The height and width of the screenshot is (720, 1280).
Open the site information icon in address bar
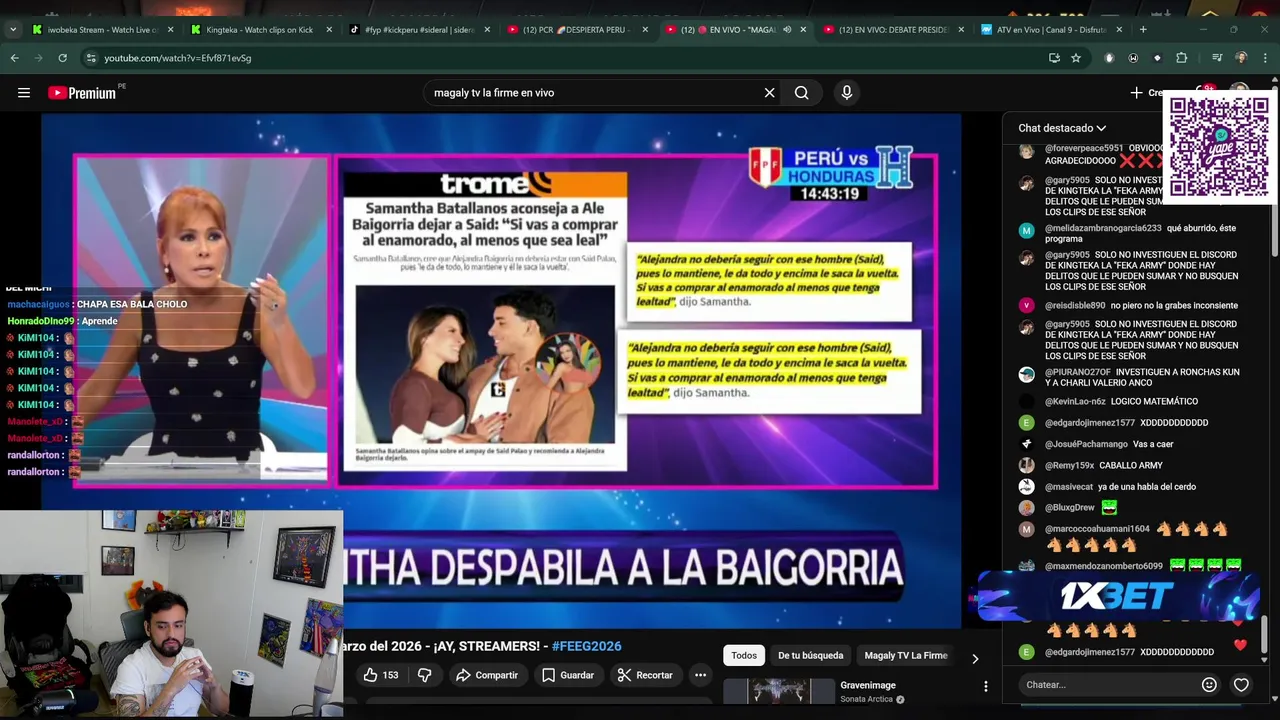pos(91,58)
